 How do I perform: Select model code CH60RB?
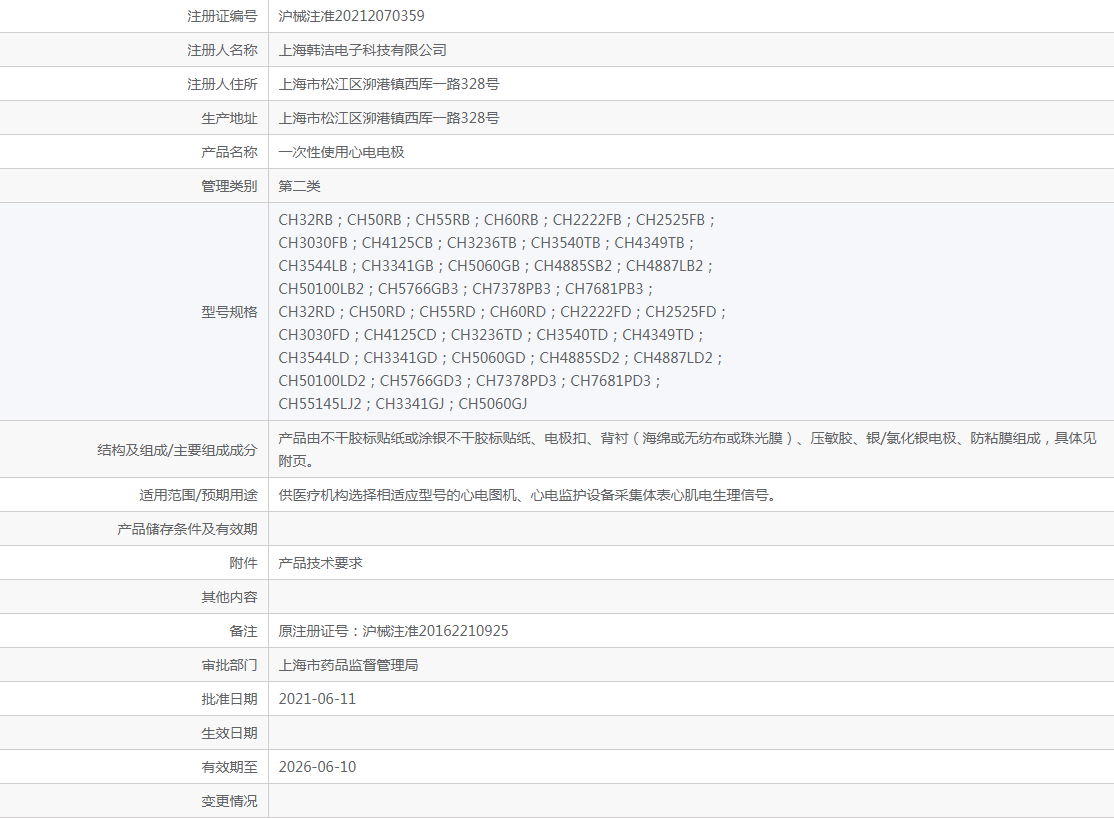511,220
